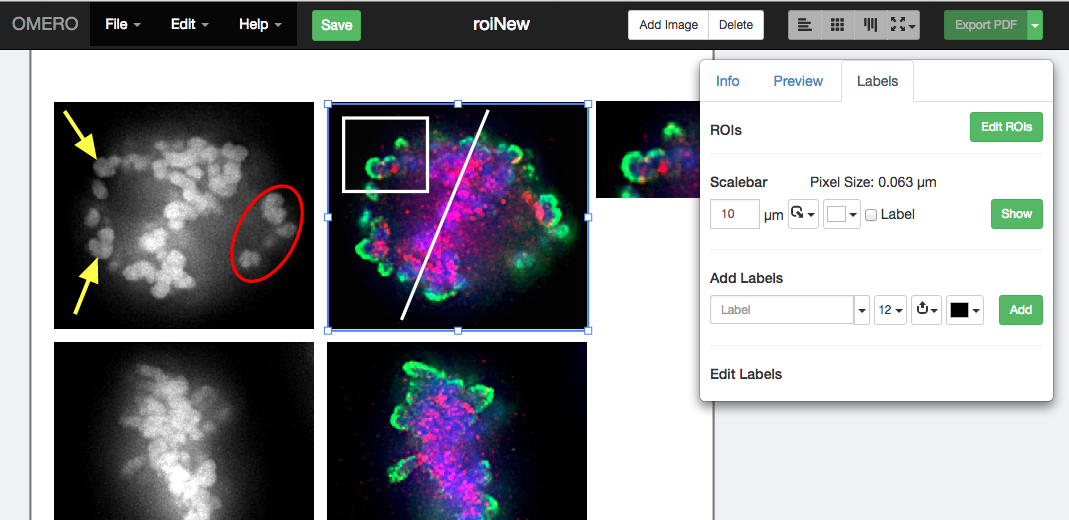The width and height of the screenshot is (1069, 520).
Task: Open the scalebar position icon menu
Action: [803, 214]
